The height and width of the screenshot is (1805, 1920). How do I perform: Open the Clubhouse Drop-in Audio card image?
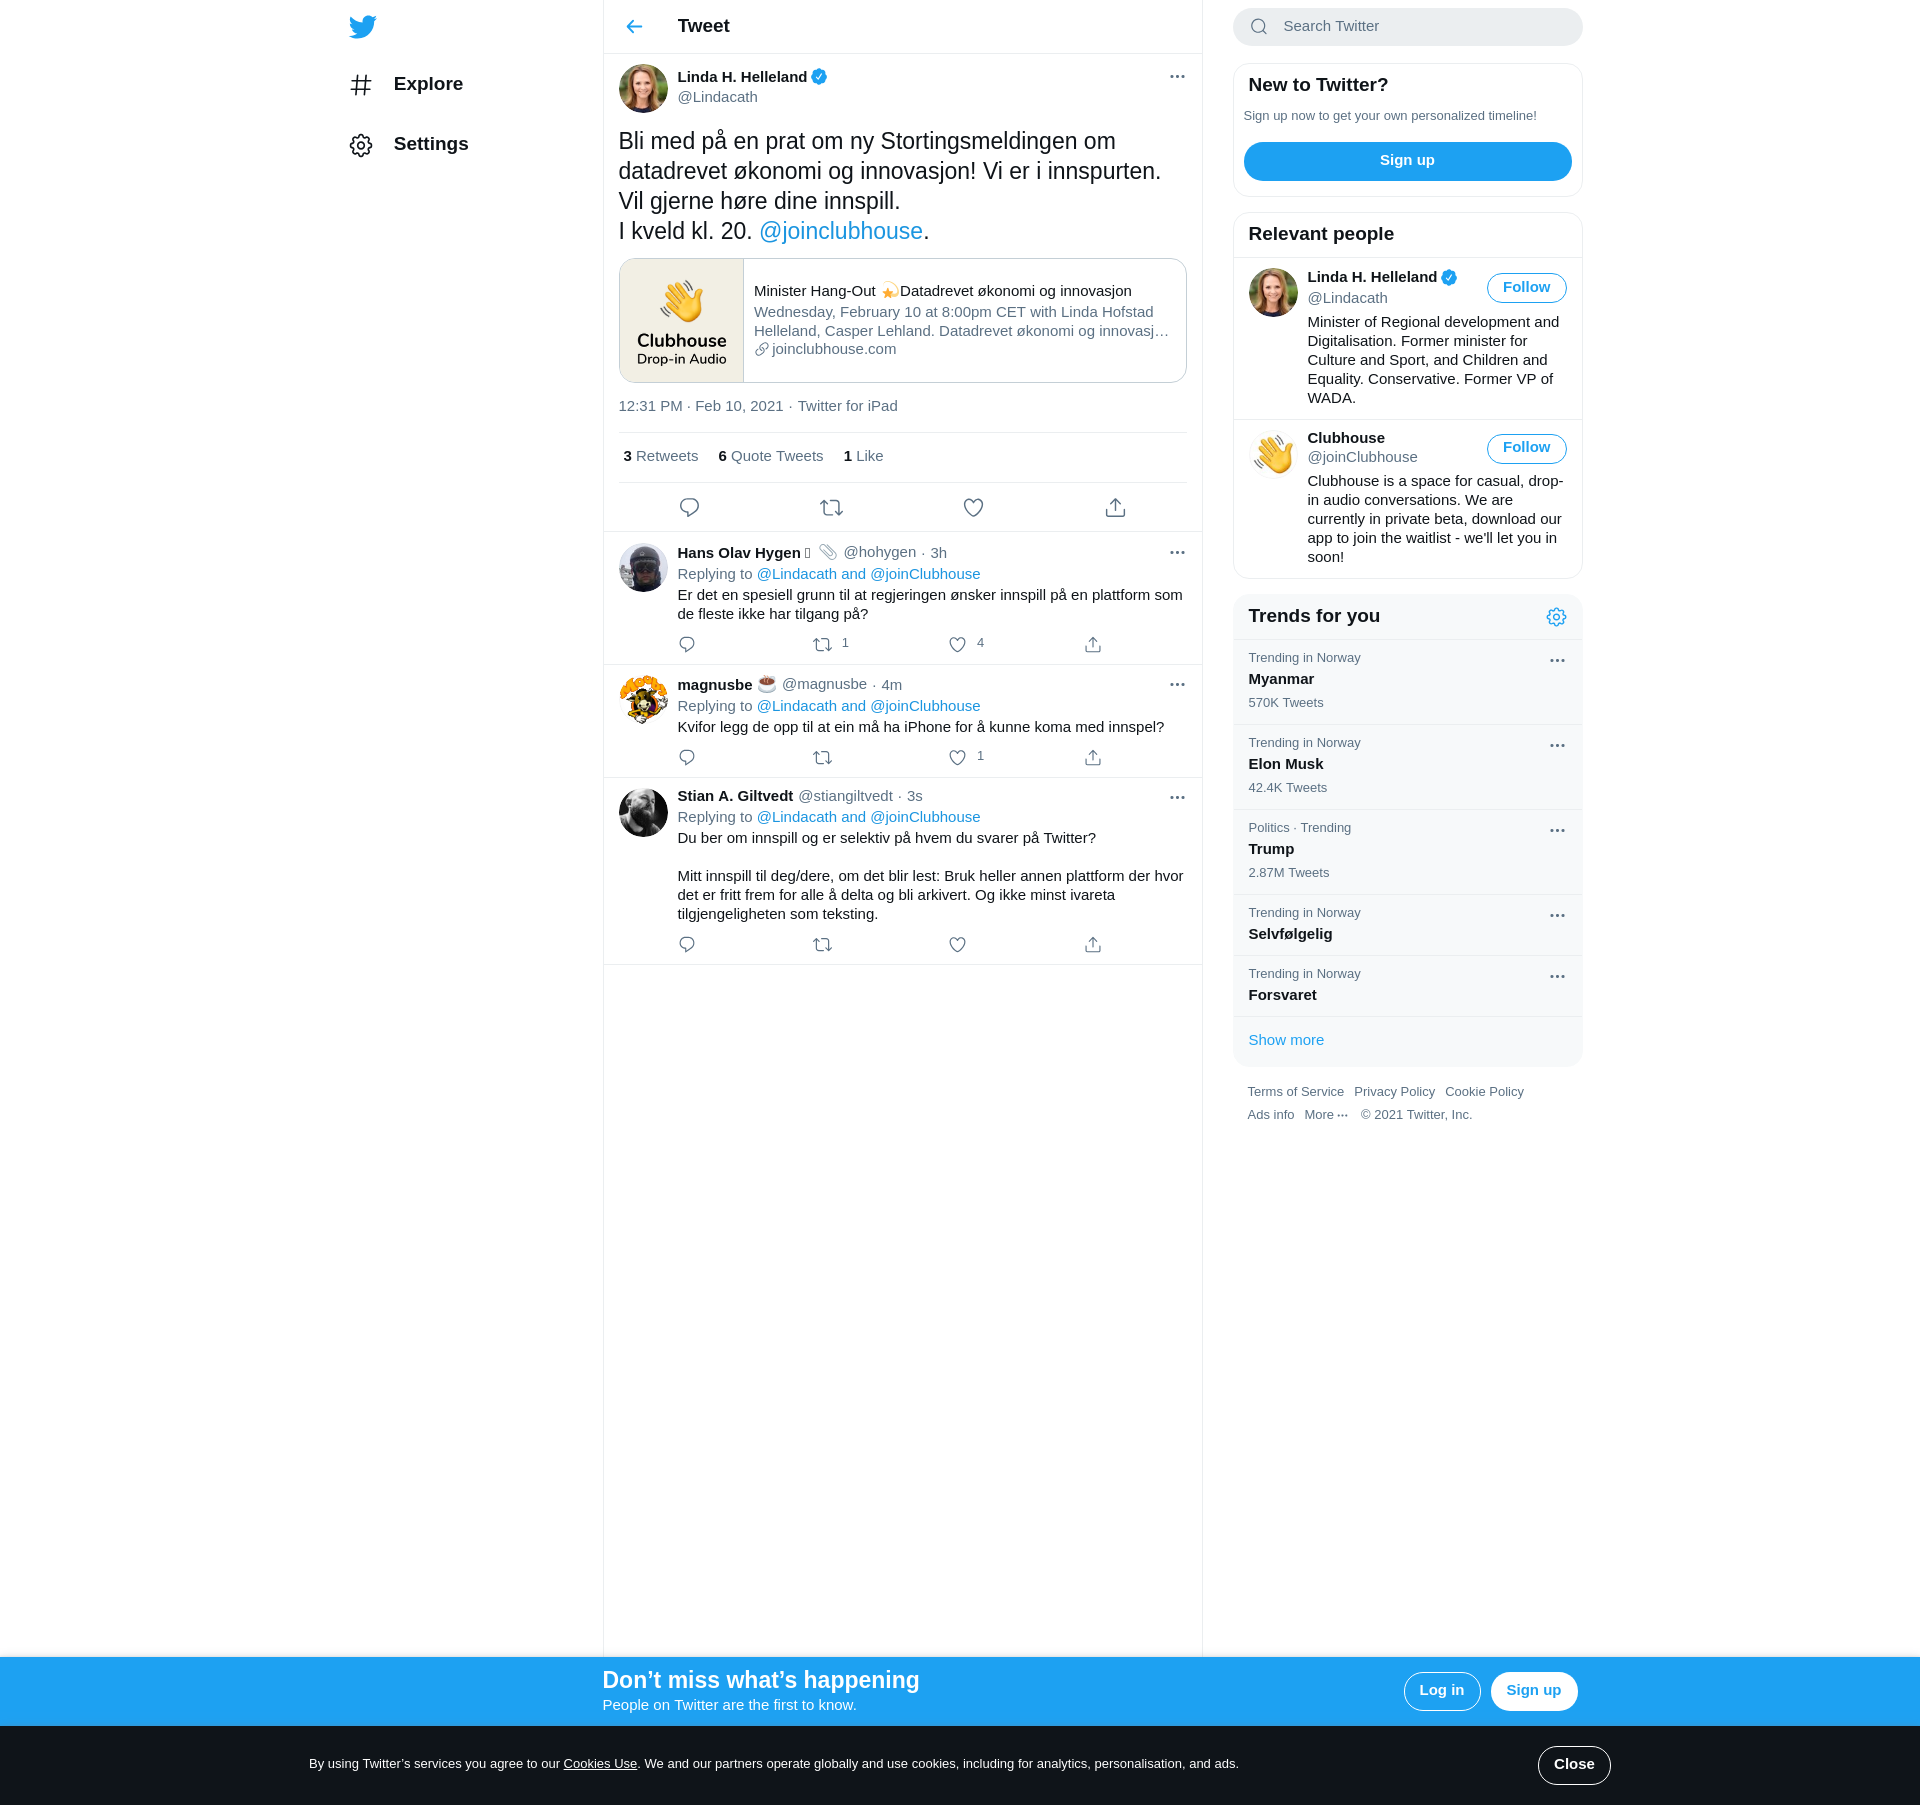click(681, 320)
